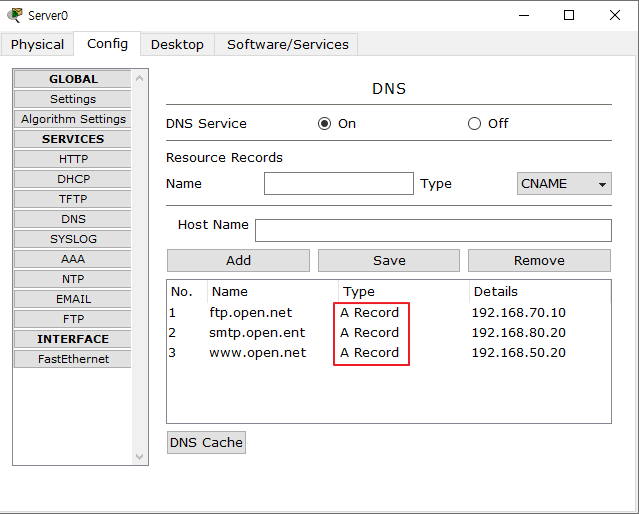The height and width of the screenshot is (514, 639).
Task: Switch to the Physical tab
Action: click(37, 44)
